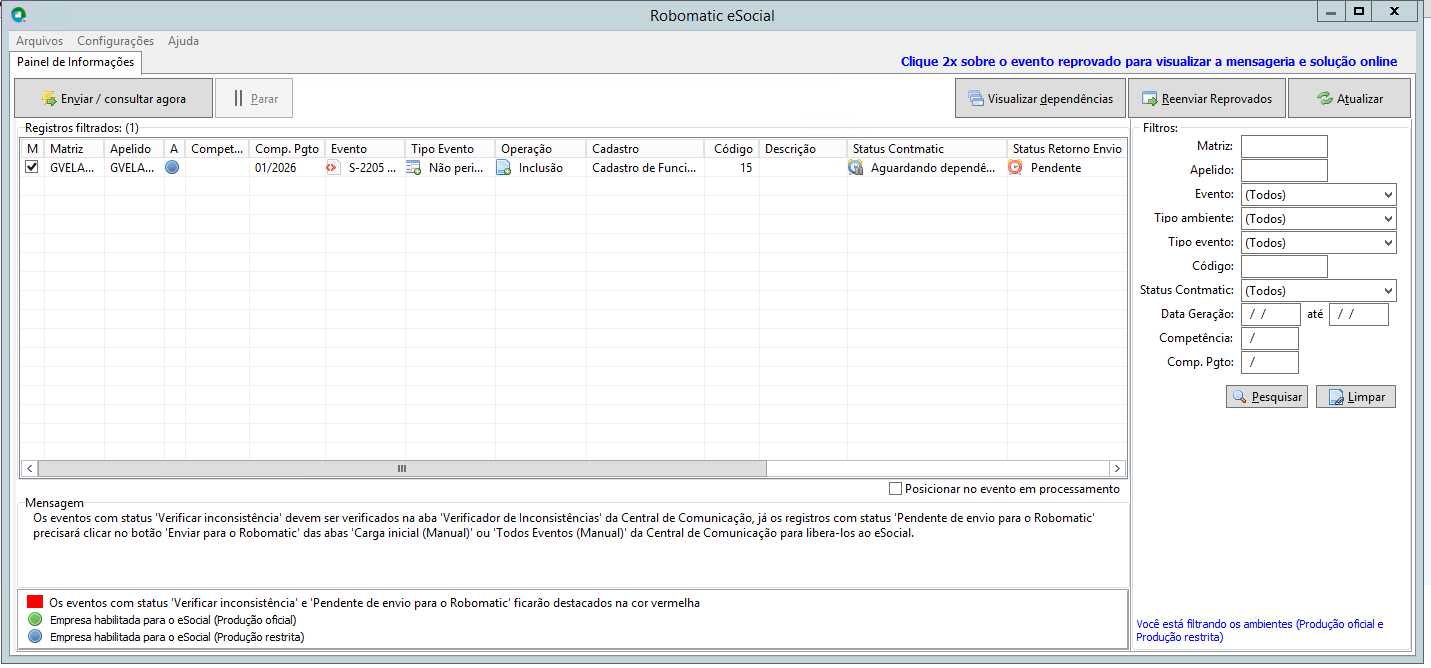Focus the Comp. Pgto filter field
The width and height of the screenshot is (1431, 668).
[x=1270, y=363]
